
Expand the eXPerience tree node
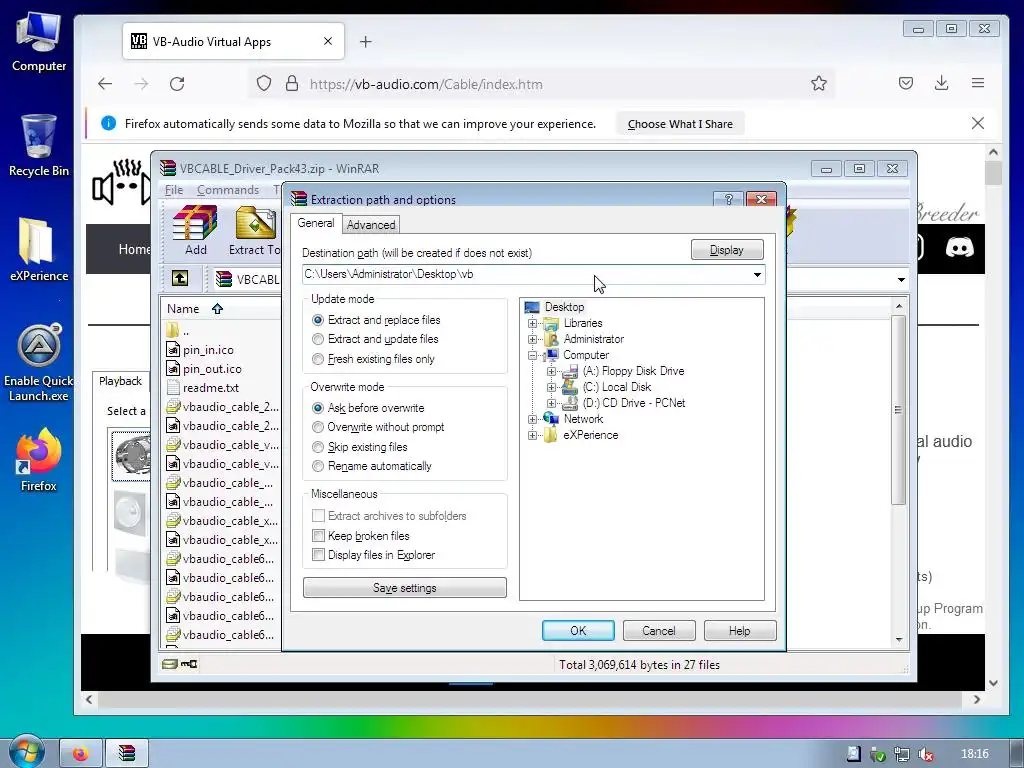[532, 436]
